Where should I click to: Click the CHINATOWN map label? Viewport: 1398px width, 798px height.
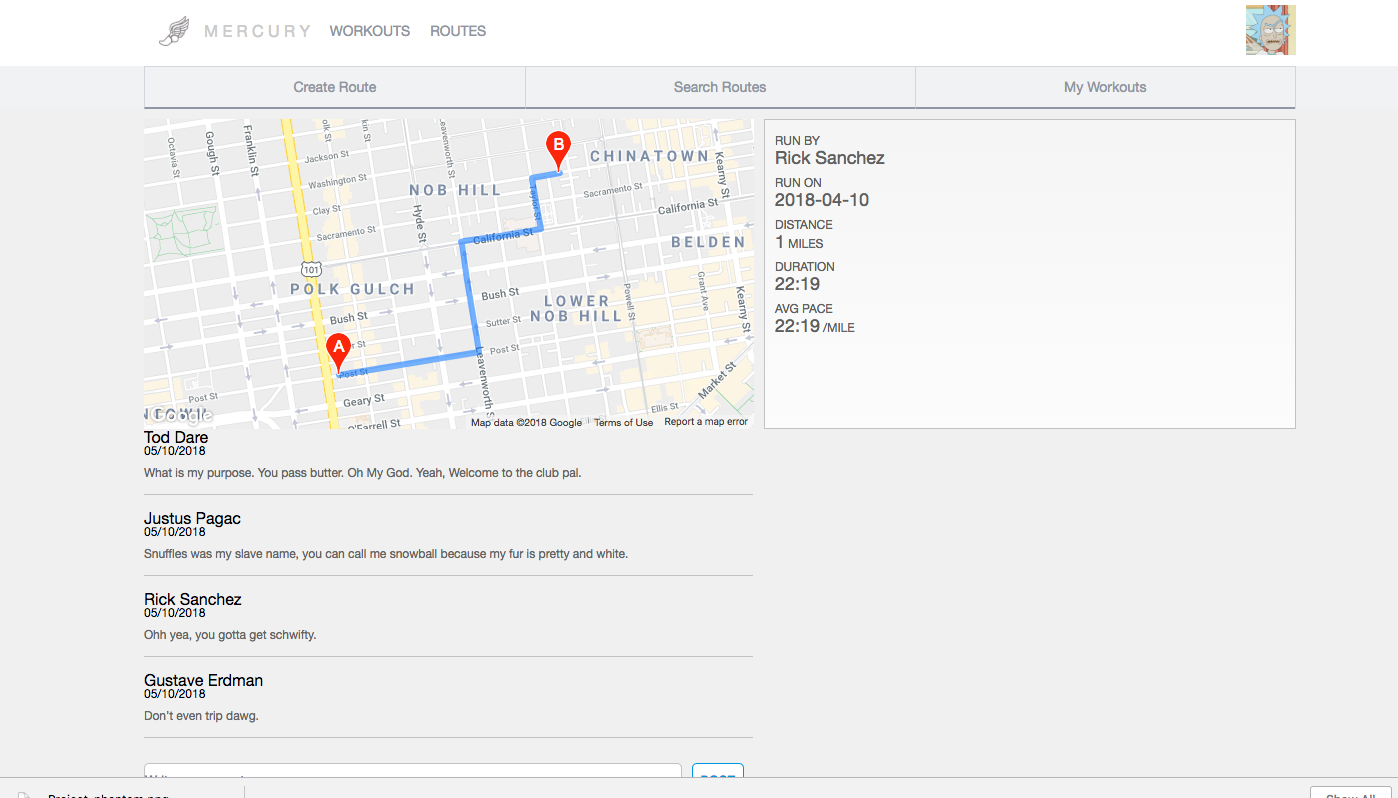(x=650, y=156)
